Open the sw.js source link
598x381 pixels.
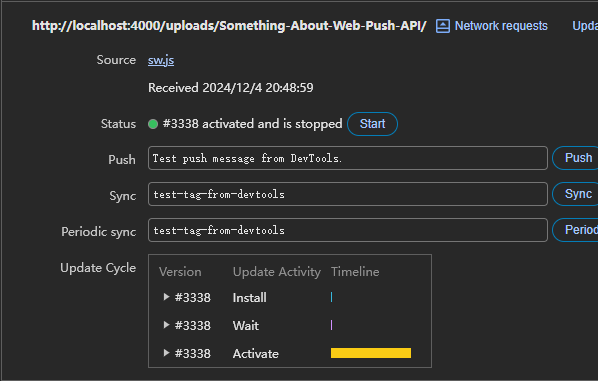point(161,60)
